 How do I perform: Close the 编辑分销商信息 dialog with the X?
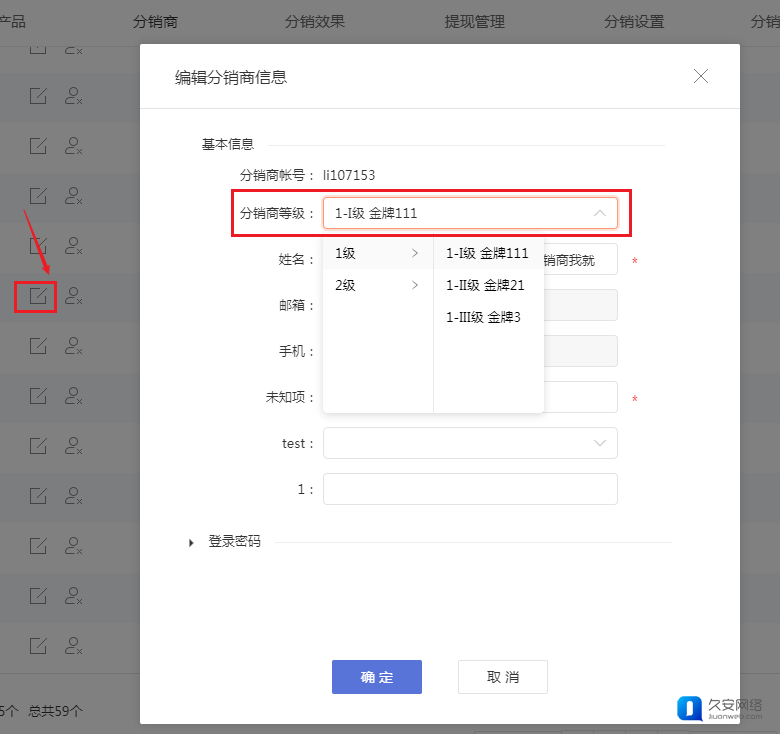click(x=700, y=76)
